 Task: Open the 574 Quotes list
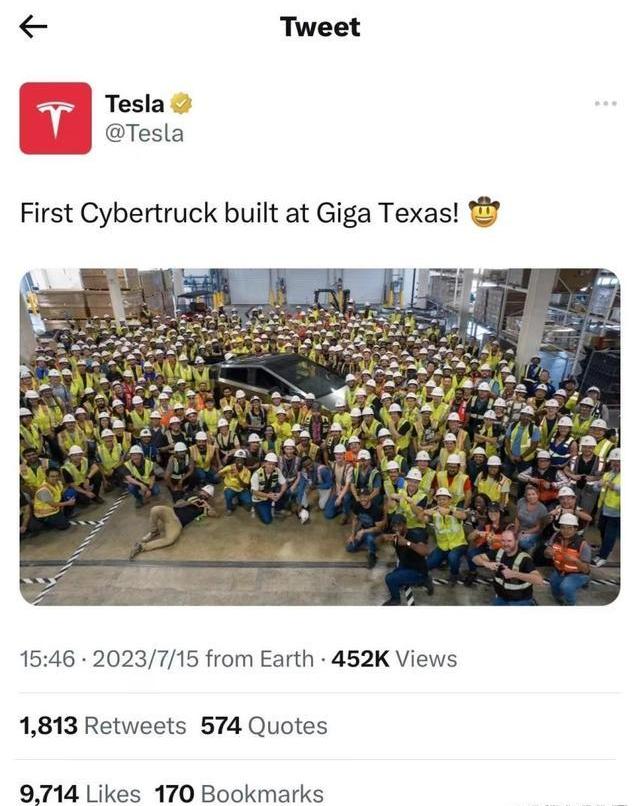coord(264,726)
